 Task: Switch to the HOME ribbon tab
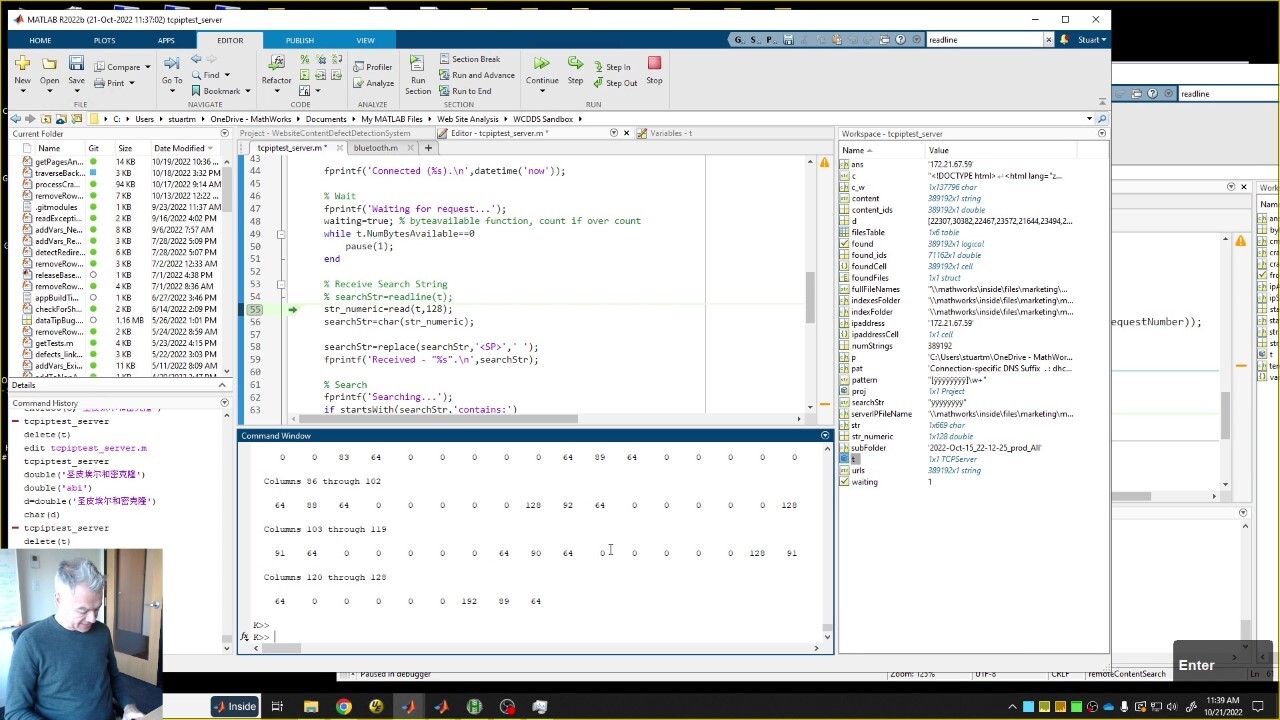40,40
